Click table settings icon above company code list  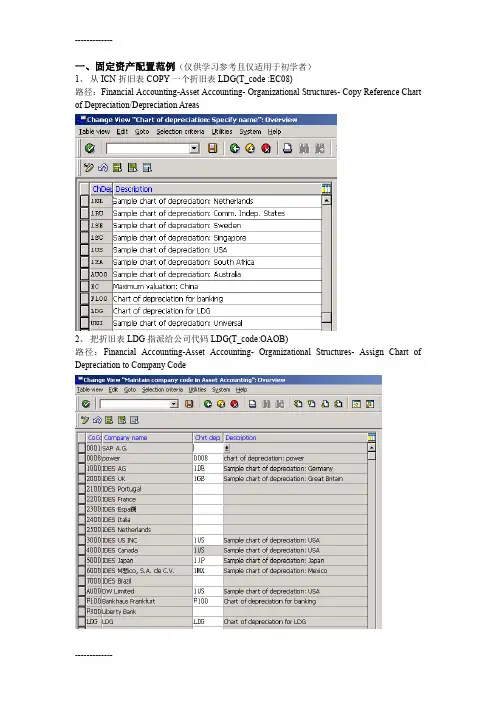[371, 437]
